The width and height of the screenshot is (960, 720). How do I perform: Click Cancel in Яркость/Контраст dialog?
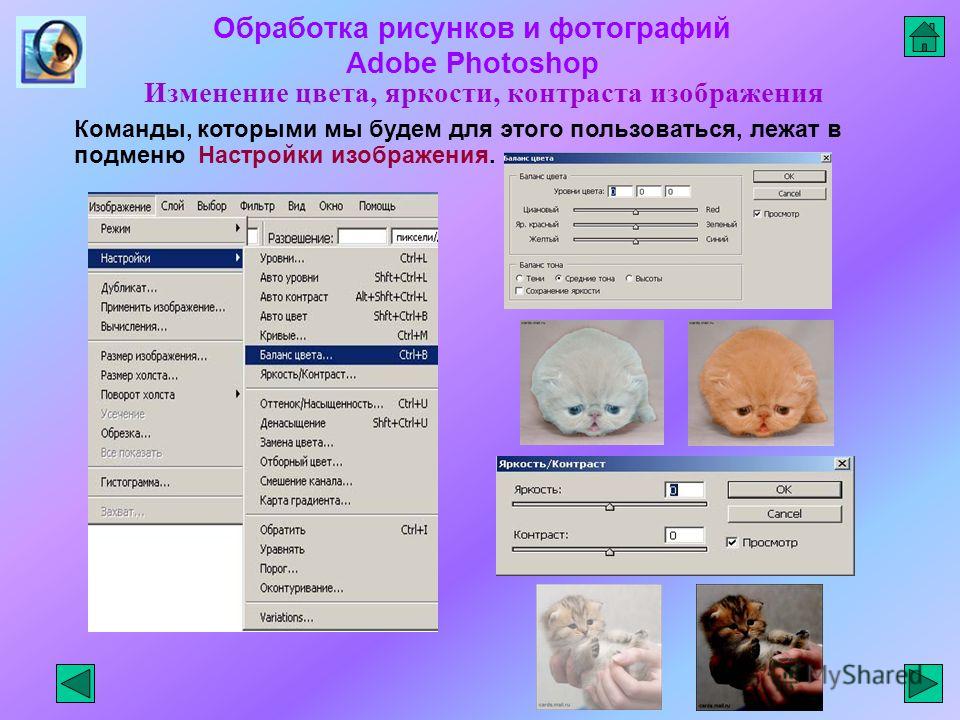pyautogui.click(x=784, y=514)
